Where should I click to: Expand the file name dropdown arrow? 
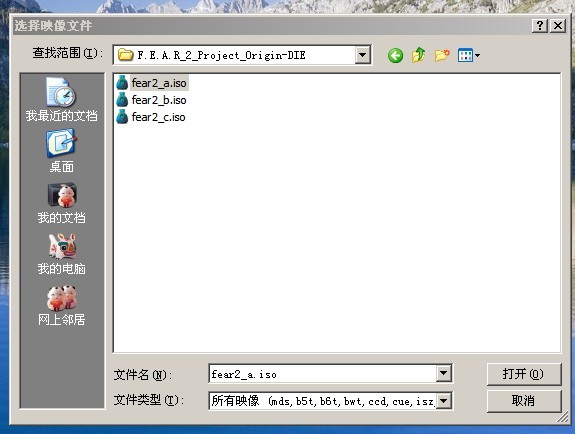[443, 373]
